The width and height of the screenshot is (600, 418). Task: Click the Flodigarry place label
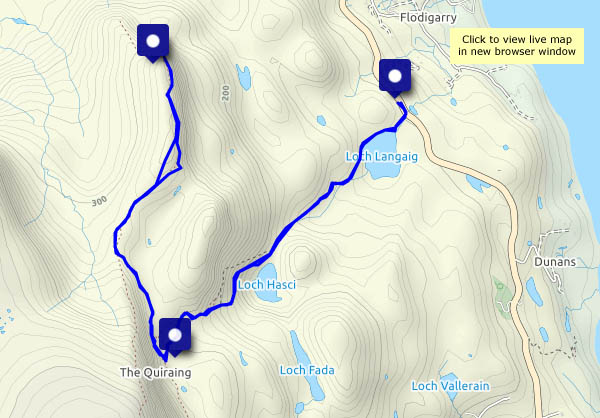click(x=428, y=18)
